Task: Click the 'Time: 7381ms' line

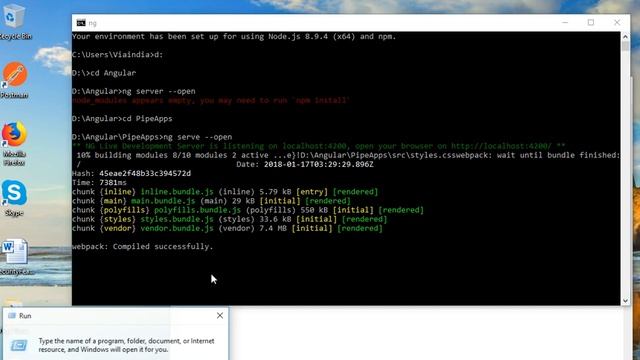Action: pos(99,182)
